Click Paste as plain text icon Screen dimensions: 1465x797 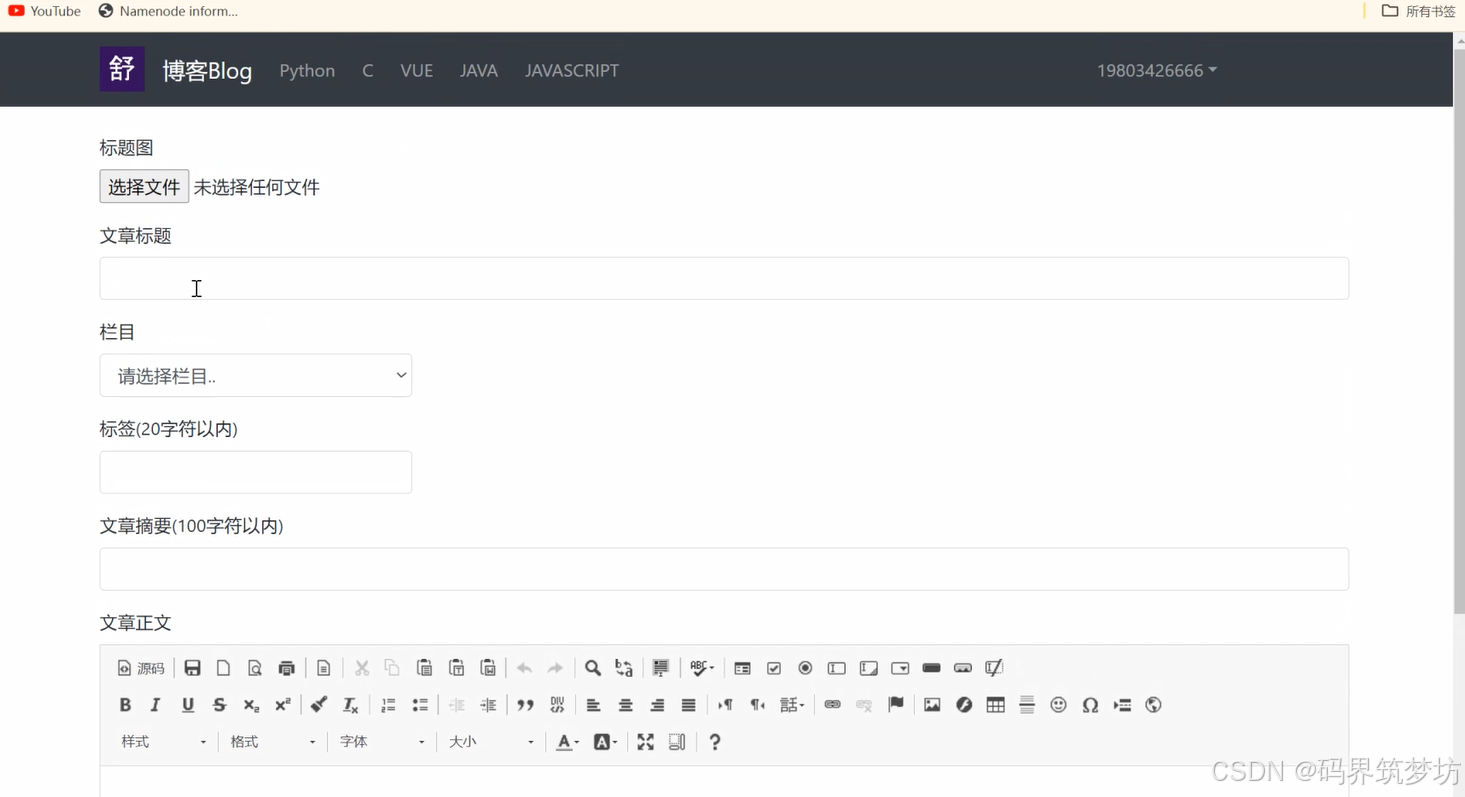point(456,668)
